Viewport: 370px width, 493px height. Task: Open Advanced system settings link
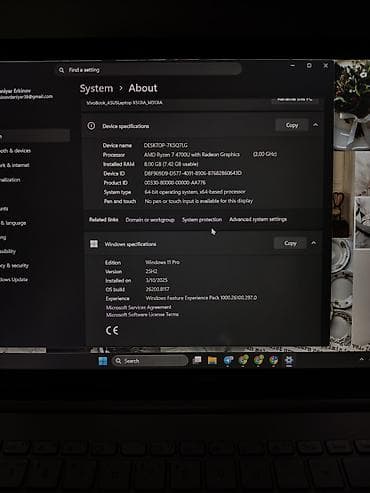point(258,219)
